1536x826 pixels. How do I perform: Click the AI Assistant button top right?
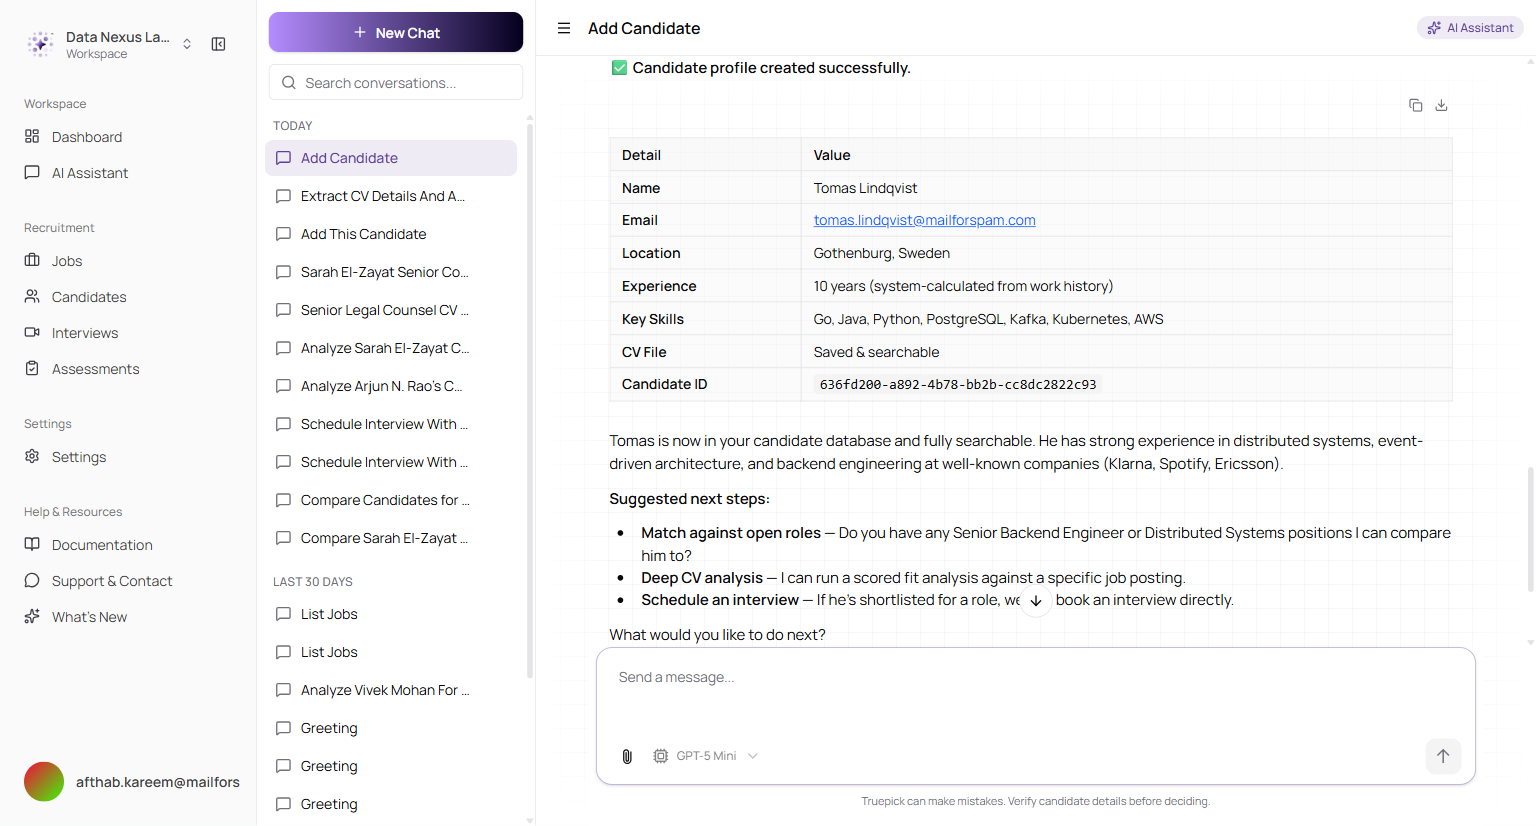tap(1470, 28)
